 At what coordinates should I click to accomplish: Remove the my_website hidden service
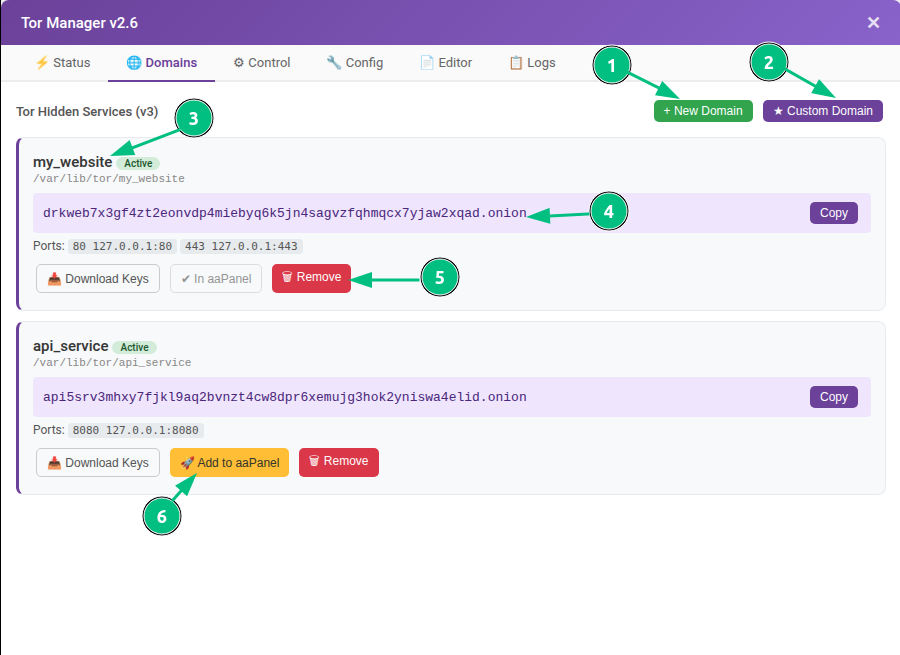311,278
